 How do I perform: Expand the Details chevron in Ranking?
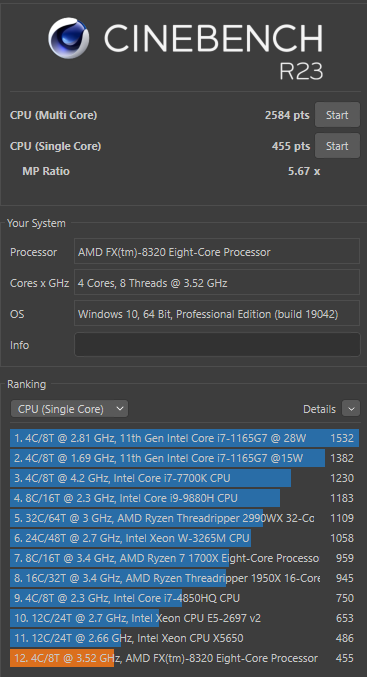point(351,409)
